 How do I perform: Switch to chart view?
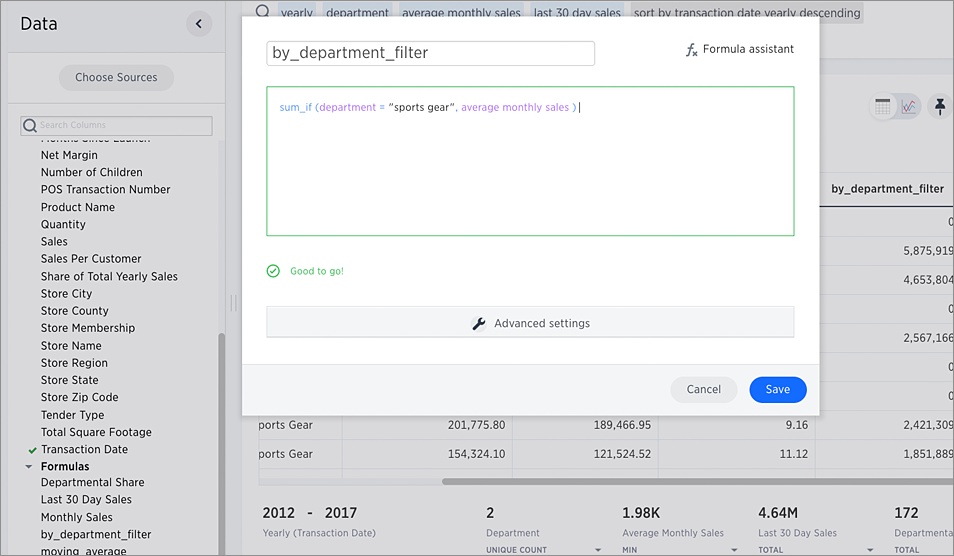908,107
